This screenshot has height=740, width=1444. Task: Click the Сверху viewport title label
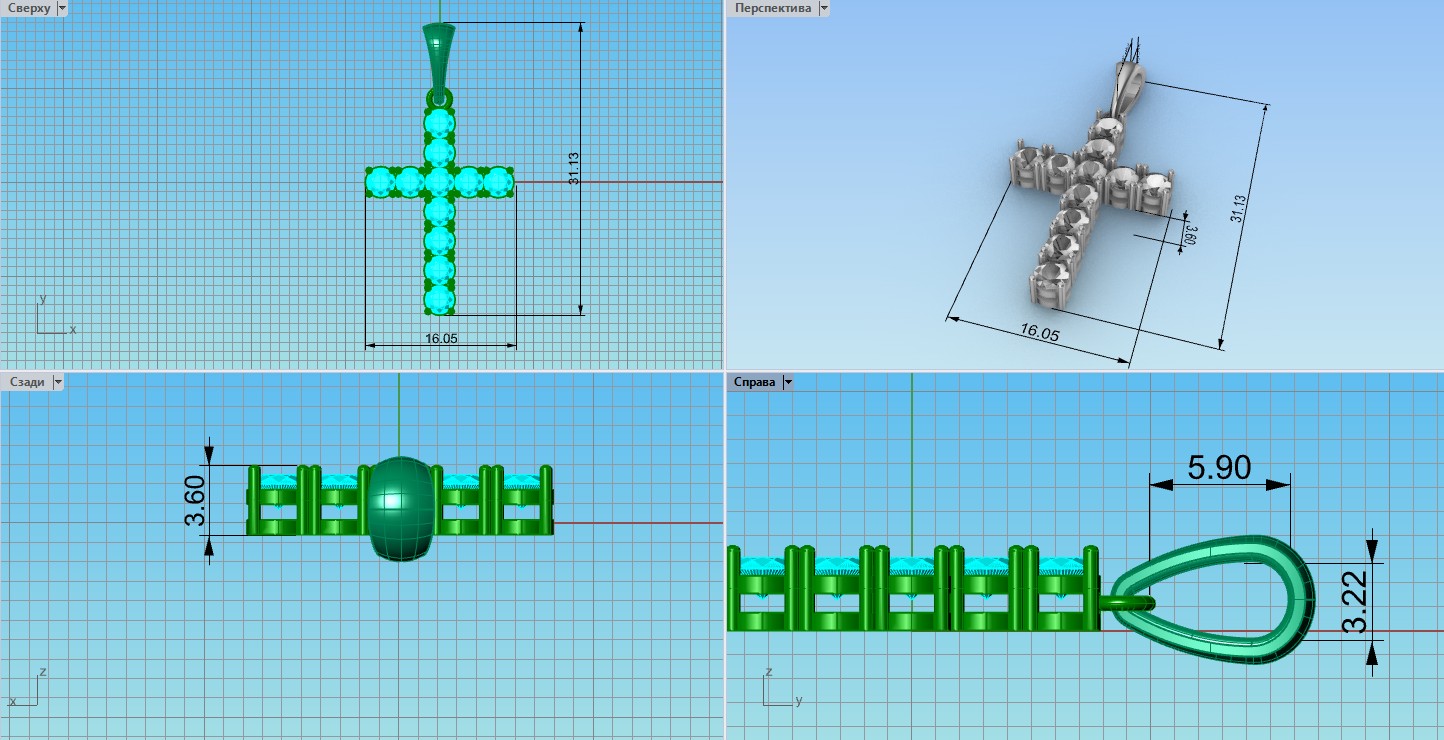[28, 8]
